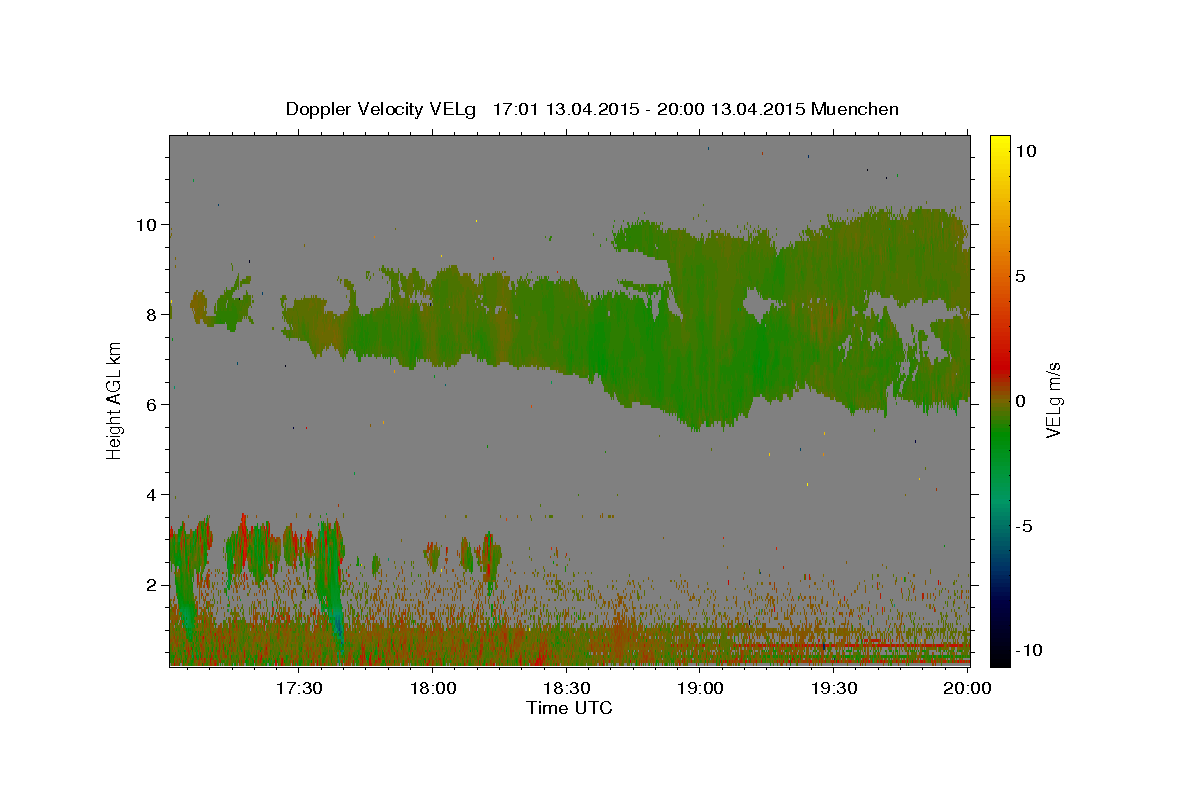Click the 'Height AGL km' axis label
Image resolution: width=1200 pixels, height=800 pixels.
(x=115, y=400)
